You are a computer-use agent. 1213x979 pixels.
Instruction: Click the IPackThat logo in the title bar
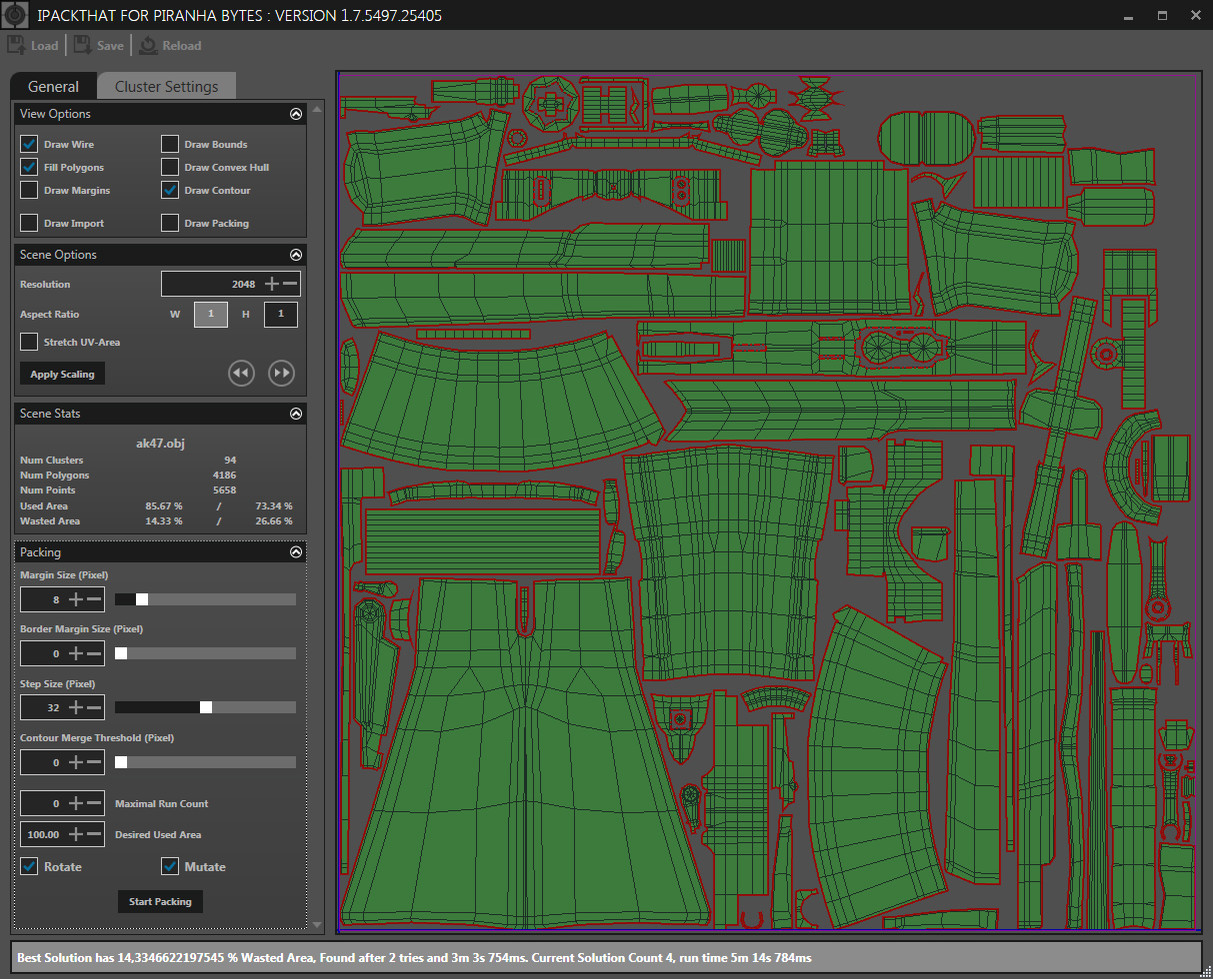tap(14, 15)
